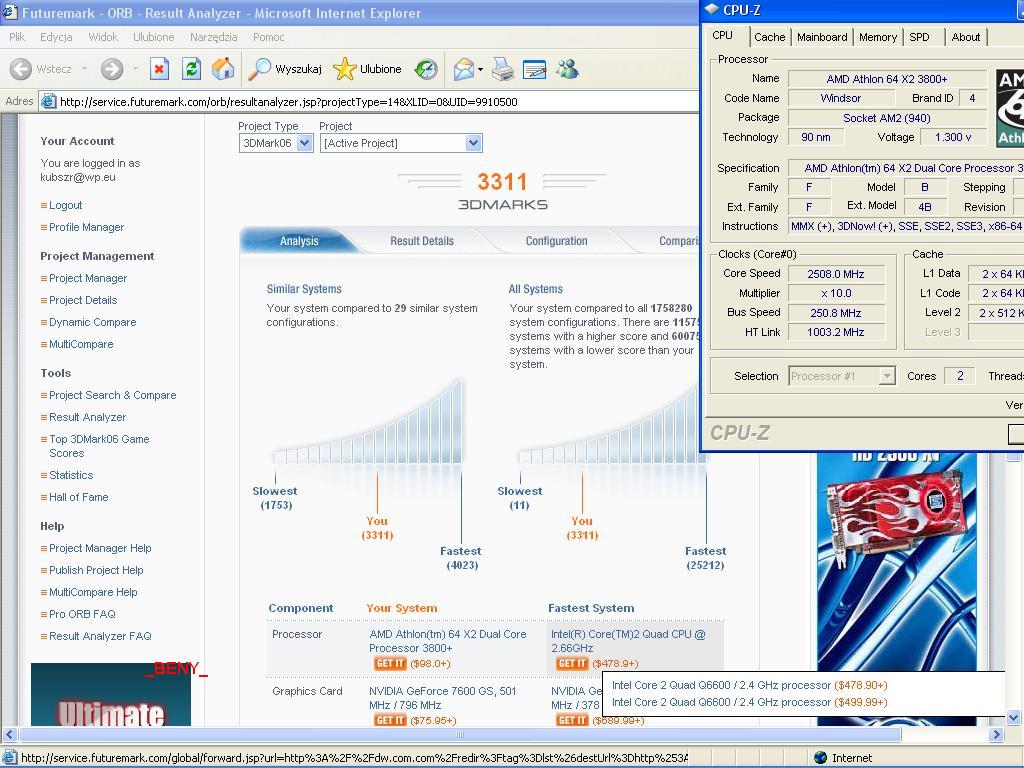Expand the Active Project dropdown
The image size is (1024, 768).
473,143
